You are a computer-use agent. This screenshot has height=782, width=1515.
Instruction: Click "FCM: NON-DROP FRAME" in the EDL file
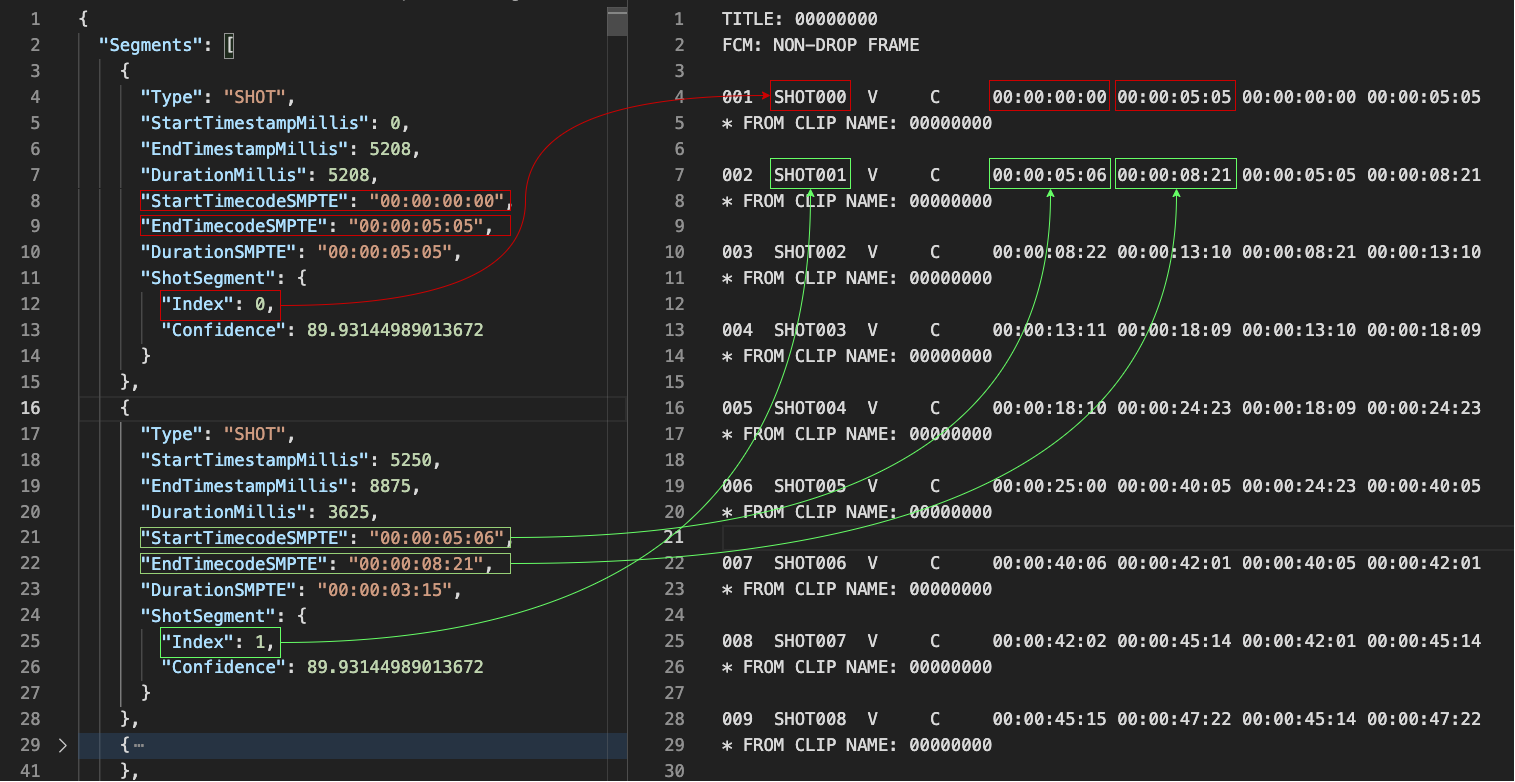(x=821, y=45)
